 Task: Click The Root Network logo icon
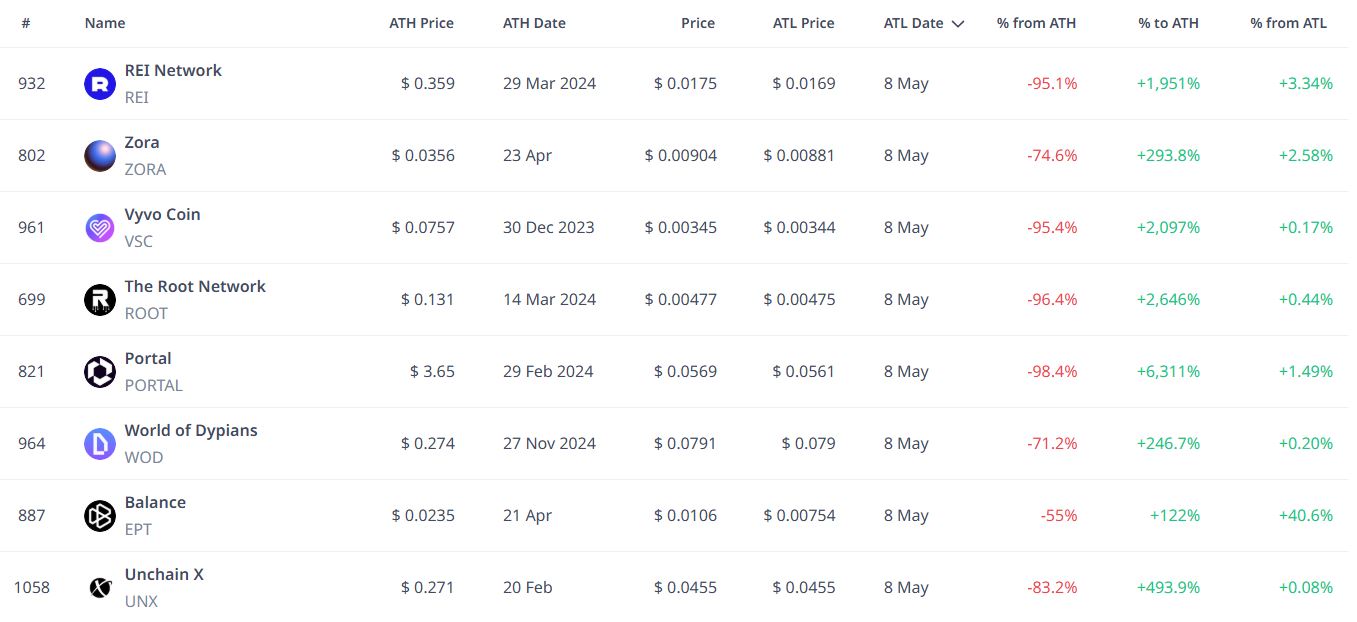coord(100,300)
